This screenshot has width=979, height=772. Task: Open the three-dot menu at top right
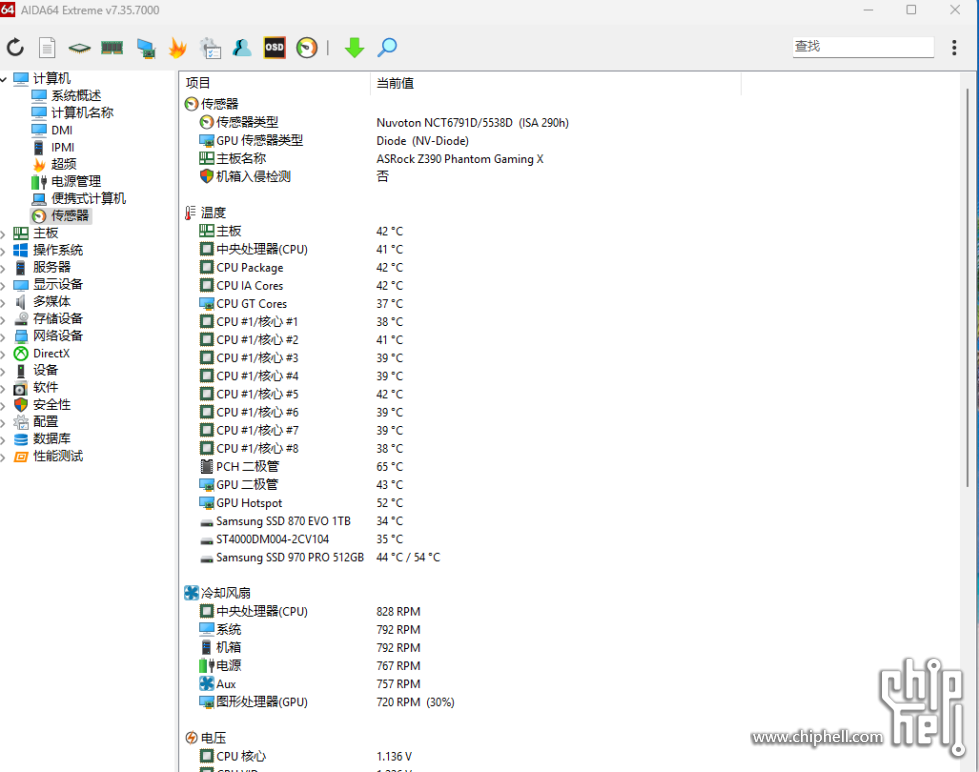[x=954, y=47]
